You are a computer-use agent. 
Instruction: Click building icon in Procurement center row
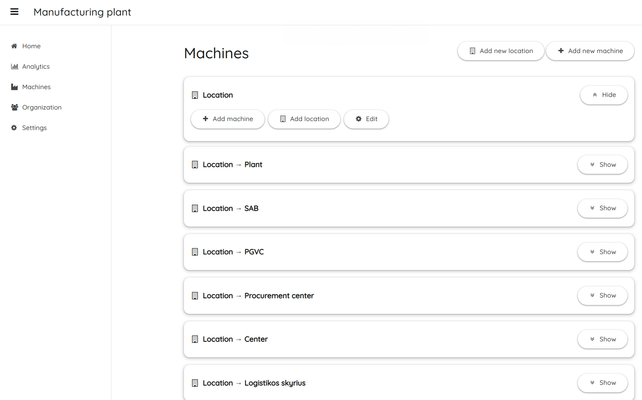tap(195, 296)
